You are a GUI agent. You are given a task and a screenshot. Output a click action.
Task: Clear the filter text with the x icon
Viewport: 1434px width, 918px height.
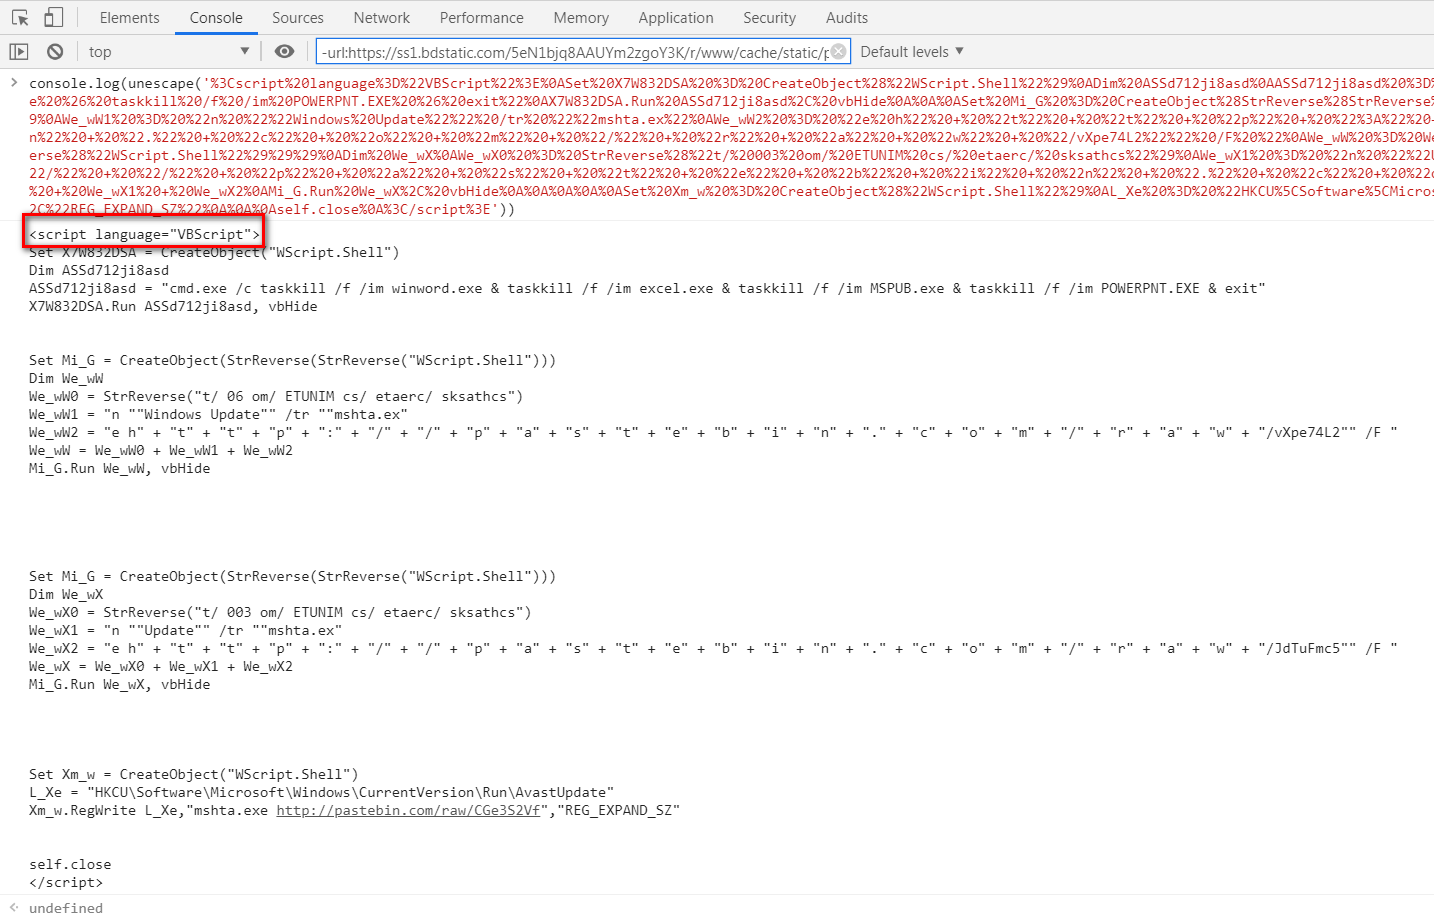tap(839, 51)
